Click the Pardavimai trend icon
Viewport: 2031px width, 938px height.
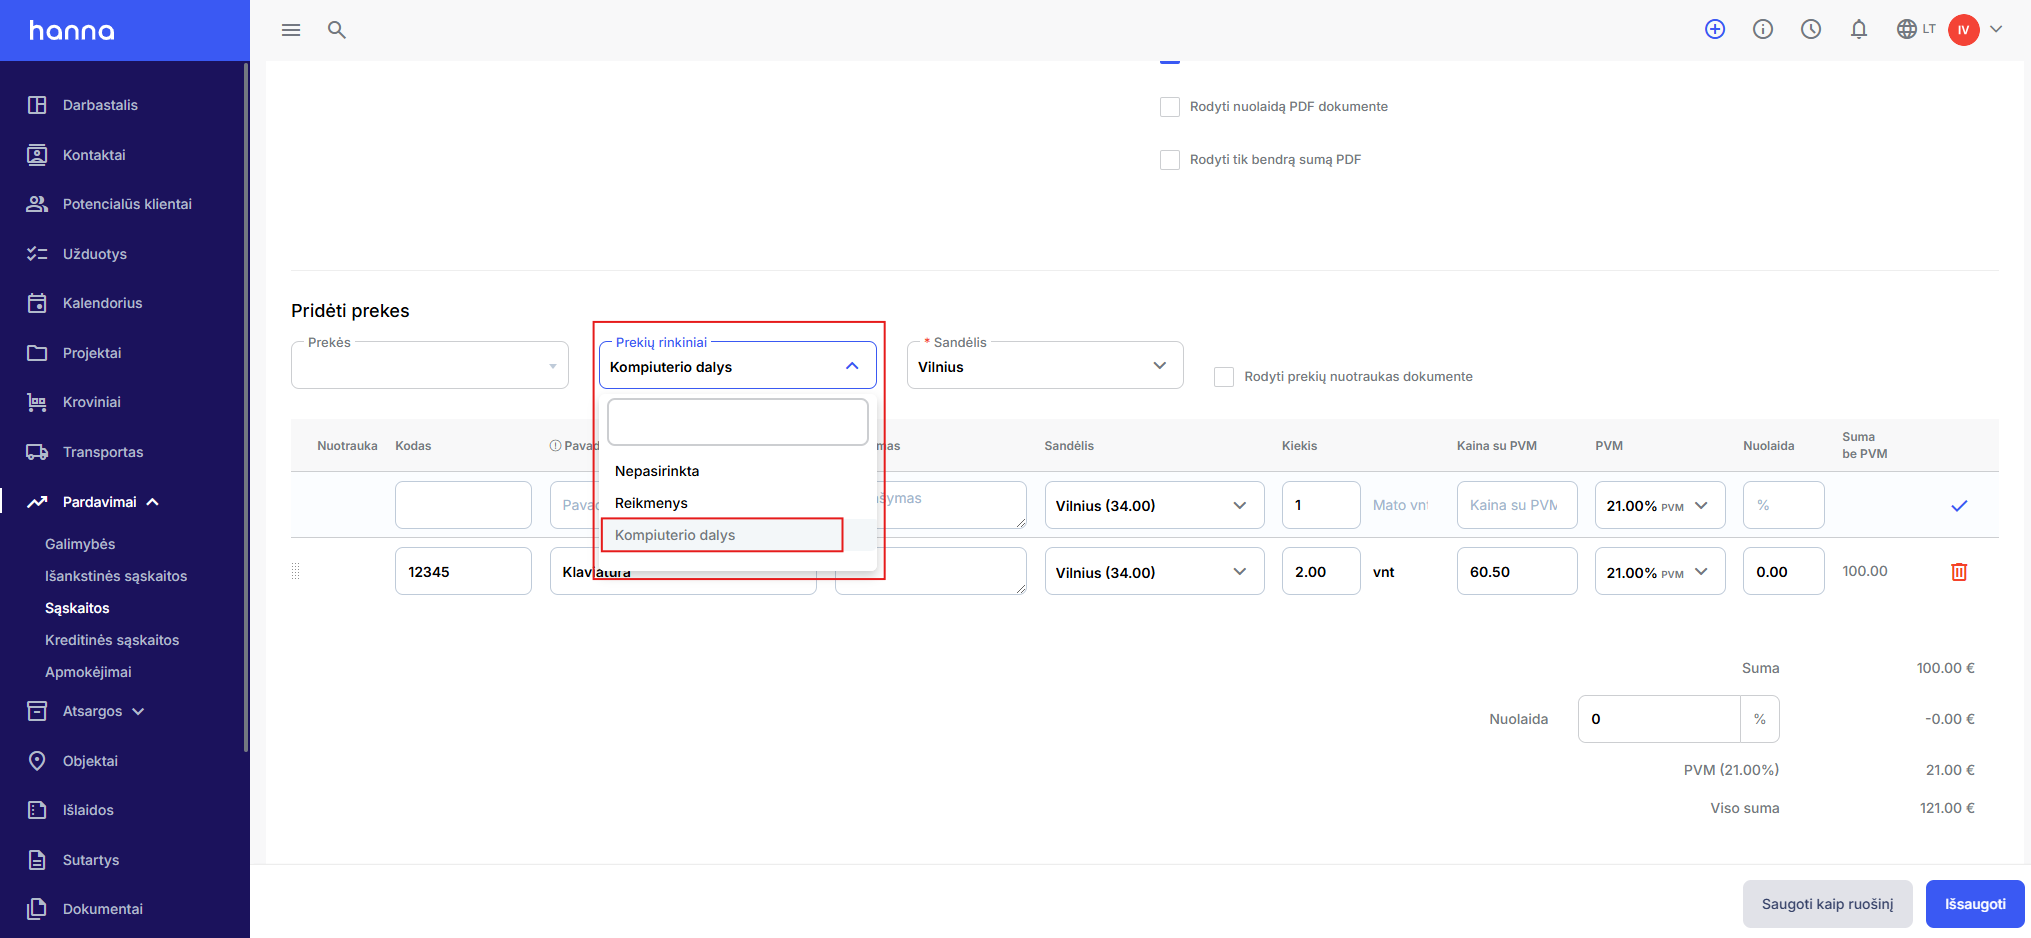point(37,502)
